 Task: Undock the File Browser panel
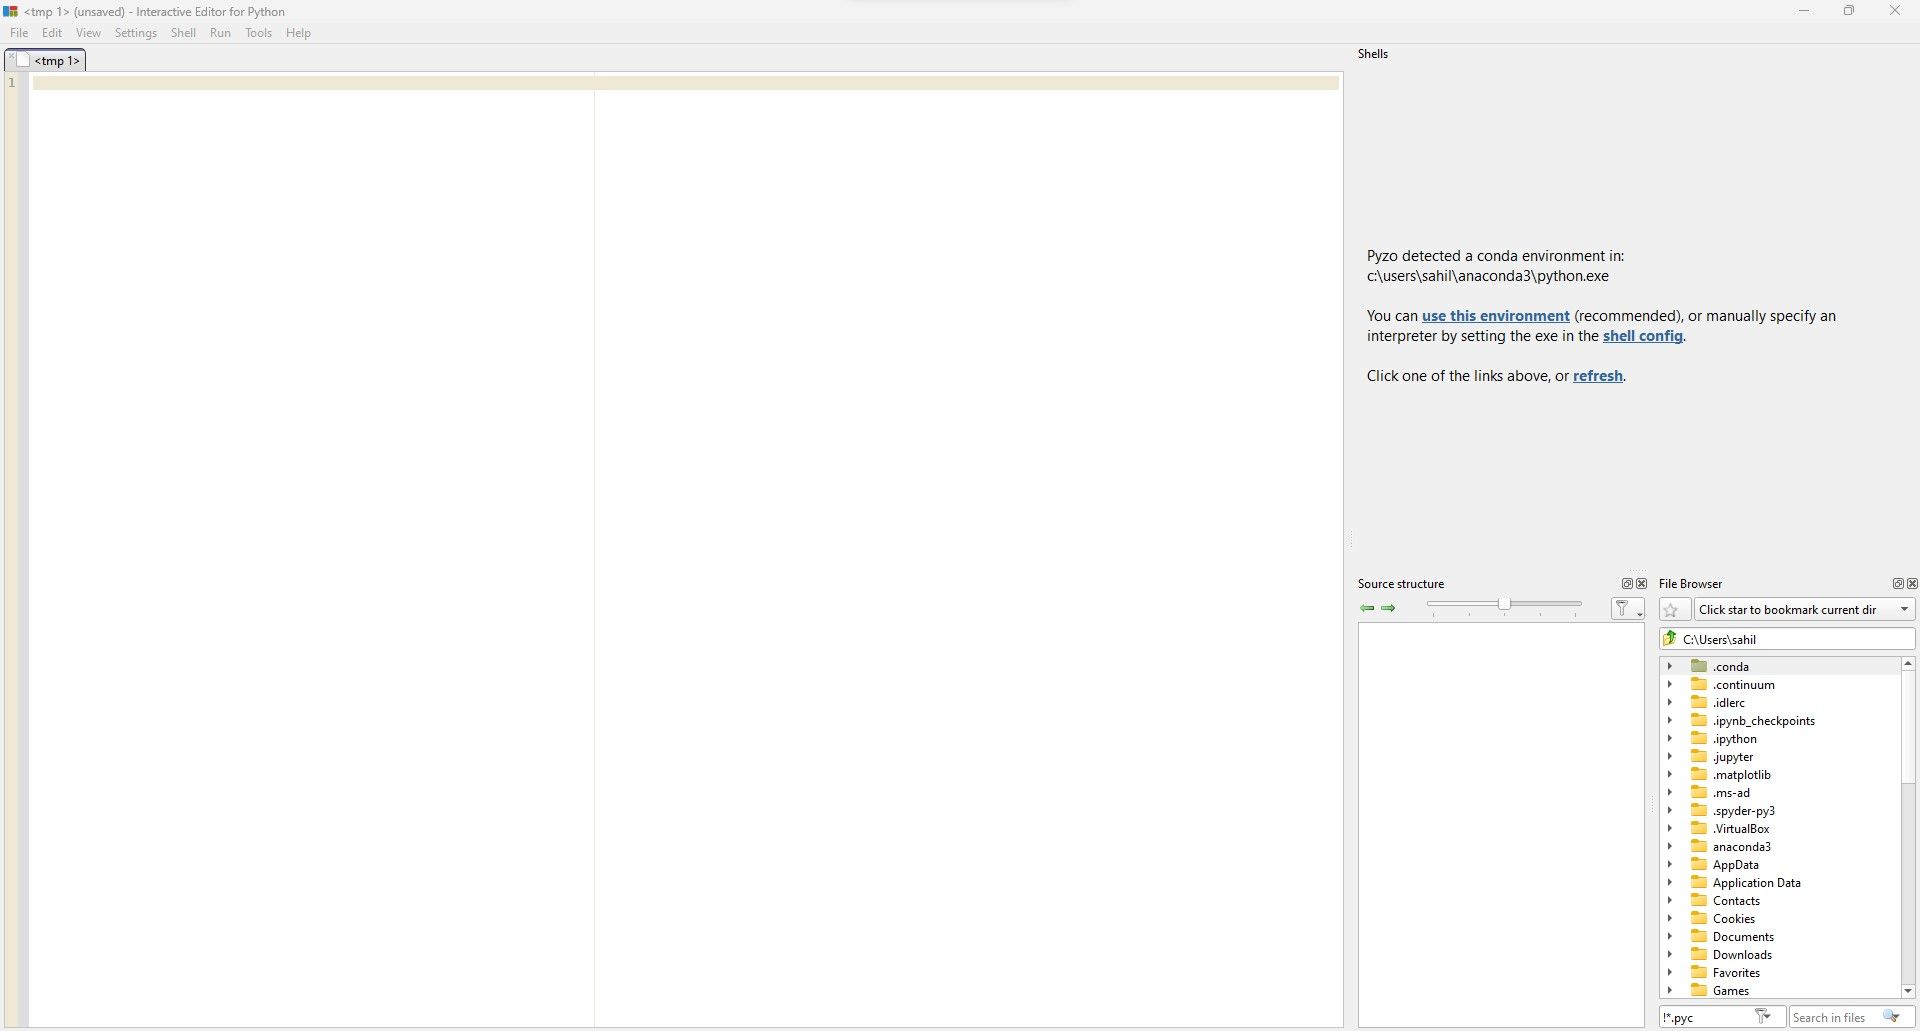[x=1898, y=584]
